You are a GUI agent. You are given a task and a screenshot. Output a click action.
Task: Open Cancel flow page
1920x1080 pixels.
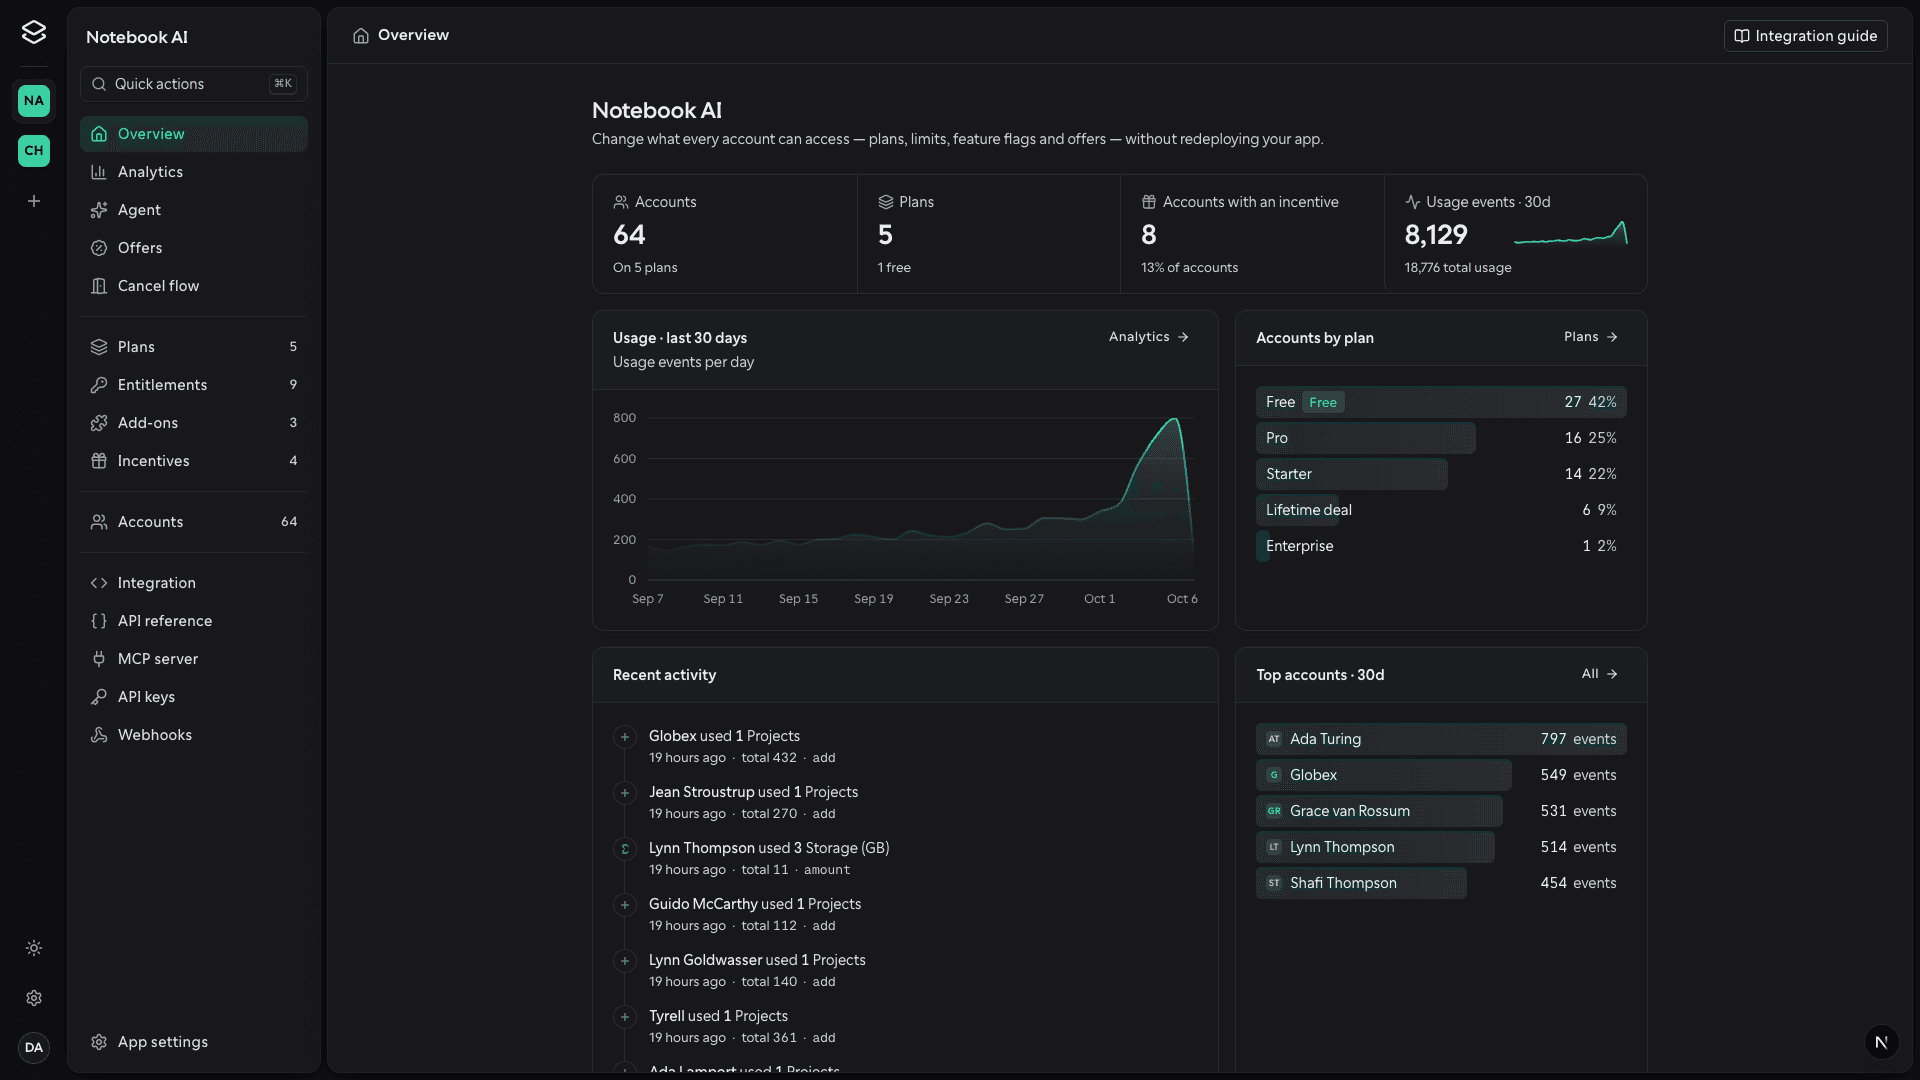click(x=194, y=286)
